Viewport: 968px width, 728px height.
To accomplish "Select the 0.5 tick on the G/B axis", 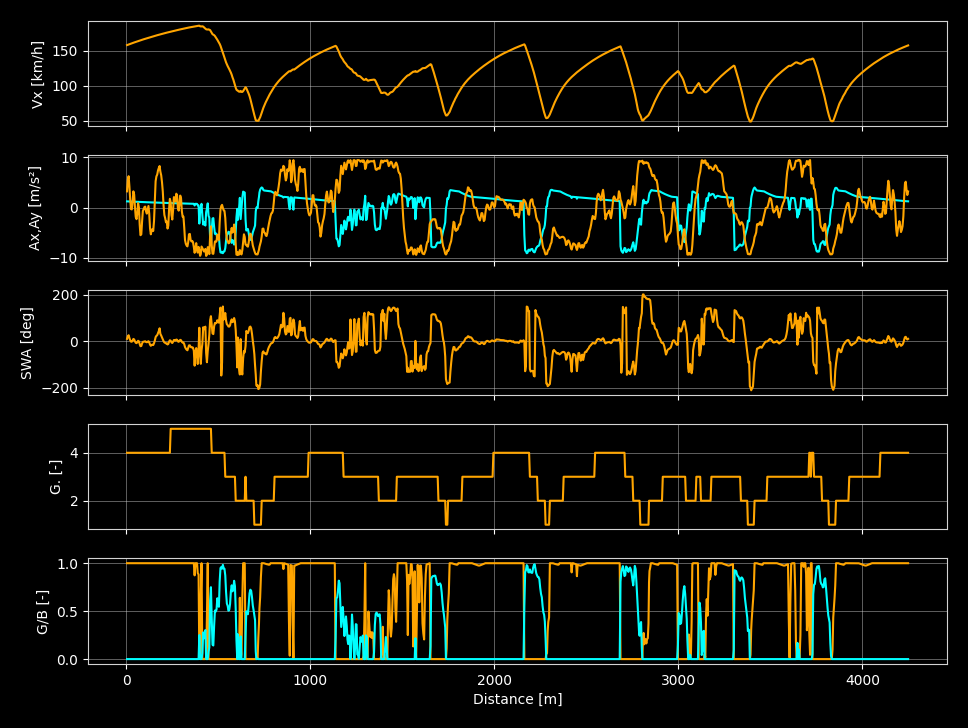I will (67, 613).
